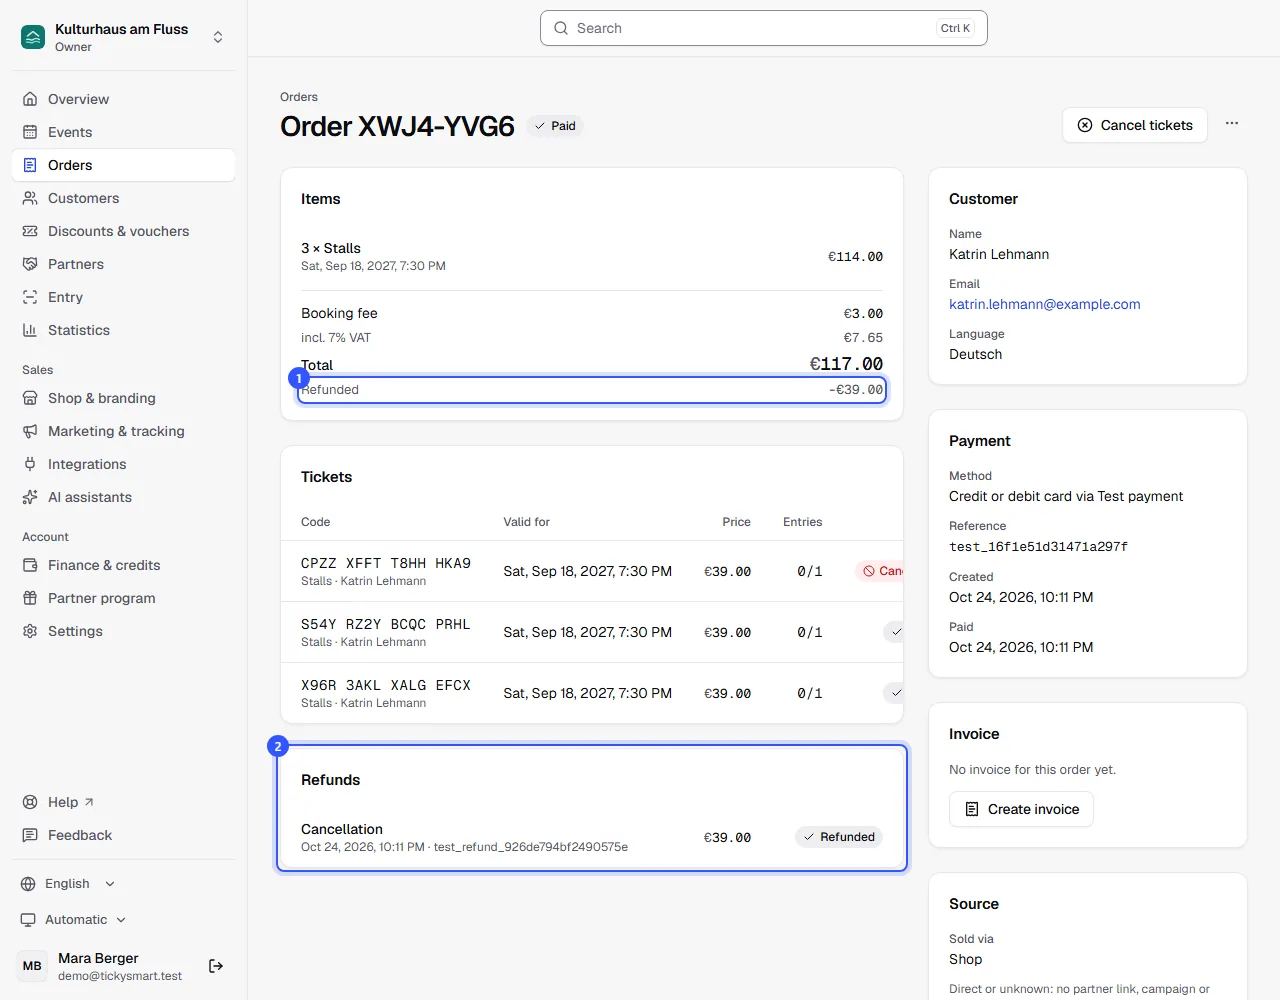
Task: Click ticket code CPZZ XFFT T8HH HKA9
Action: coord(386,563)
